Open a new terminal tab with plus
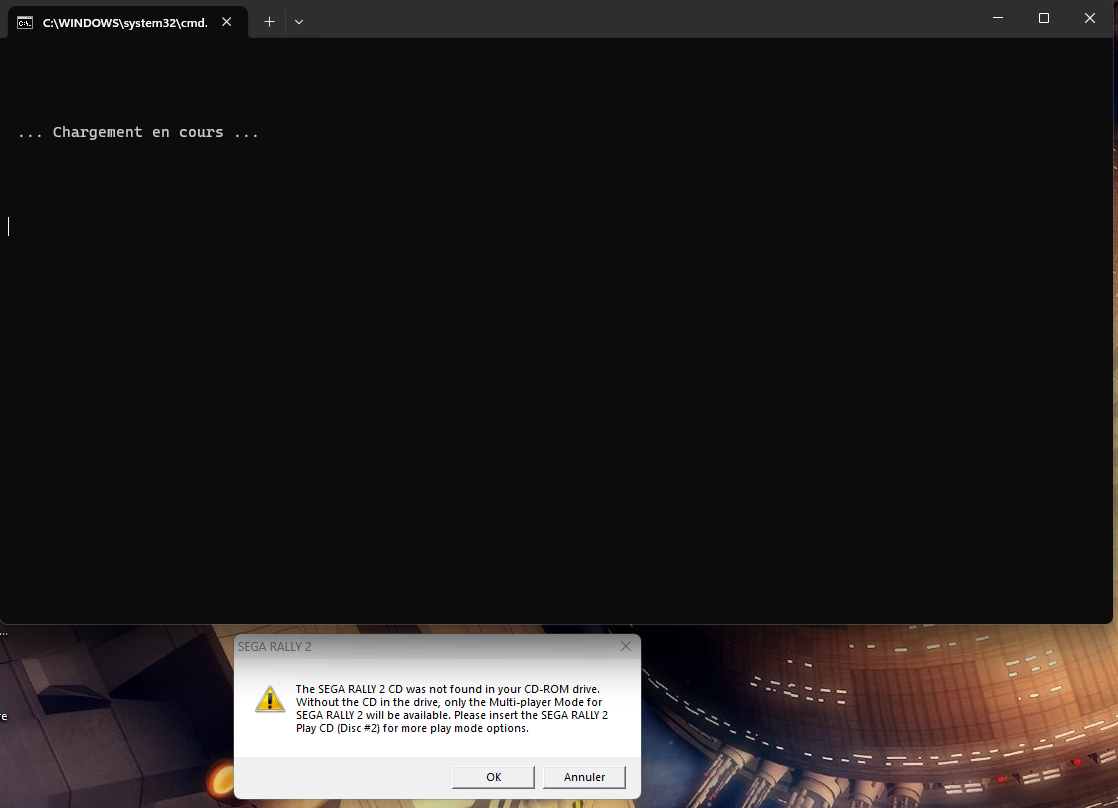This screenshot has width=1118, height=808. pyautogui.click(x=269, y=22)
